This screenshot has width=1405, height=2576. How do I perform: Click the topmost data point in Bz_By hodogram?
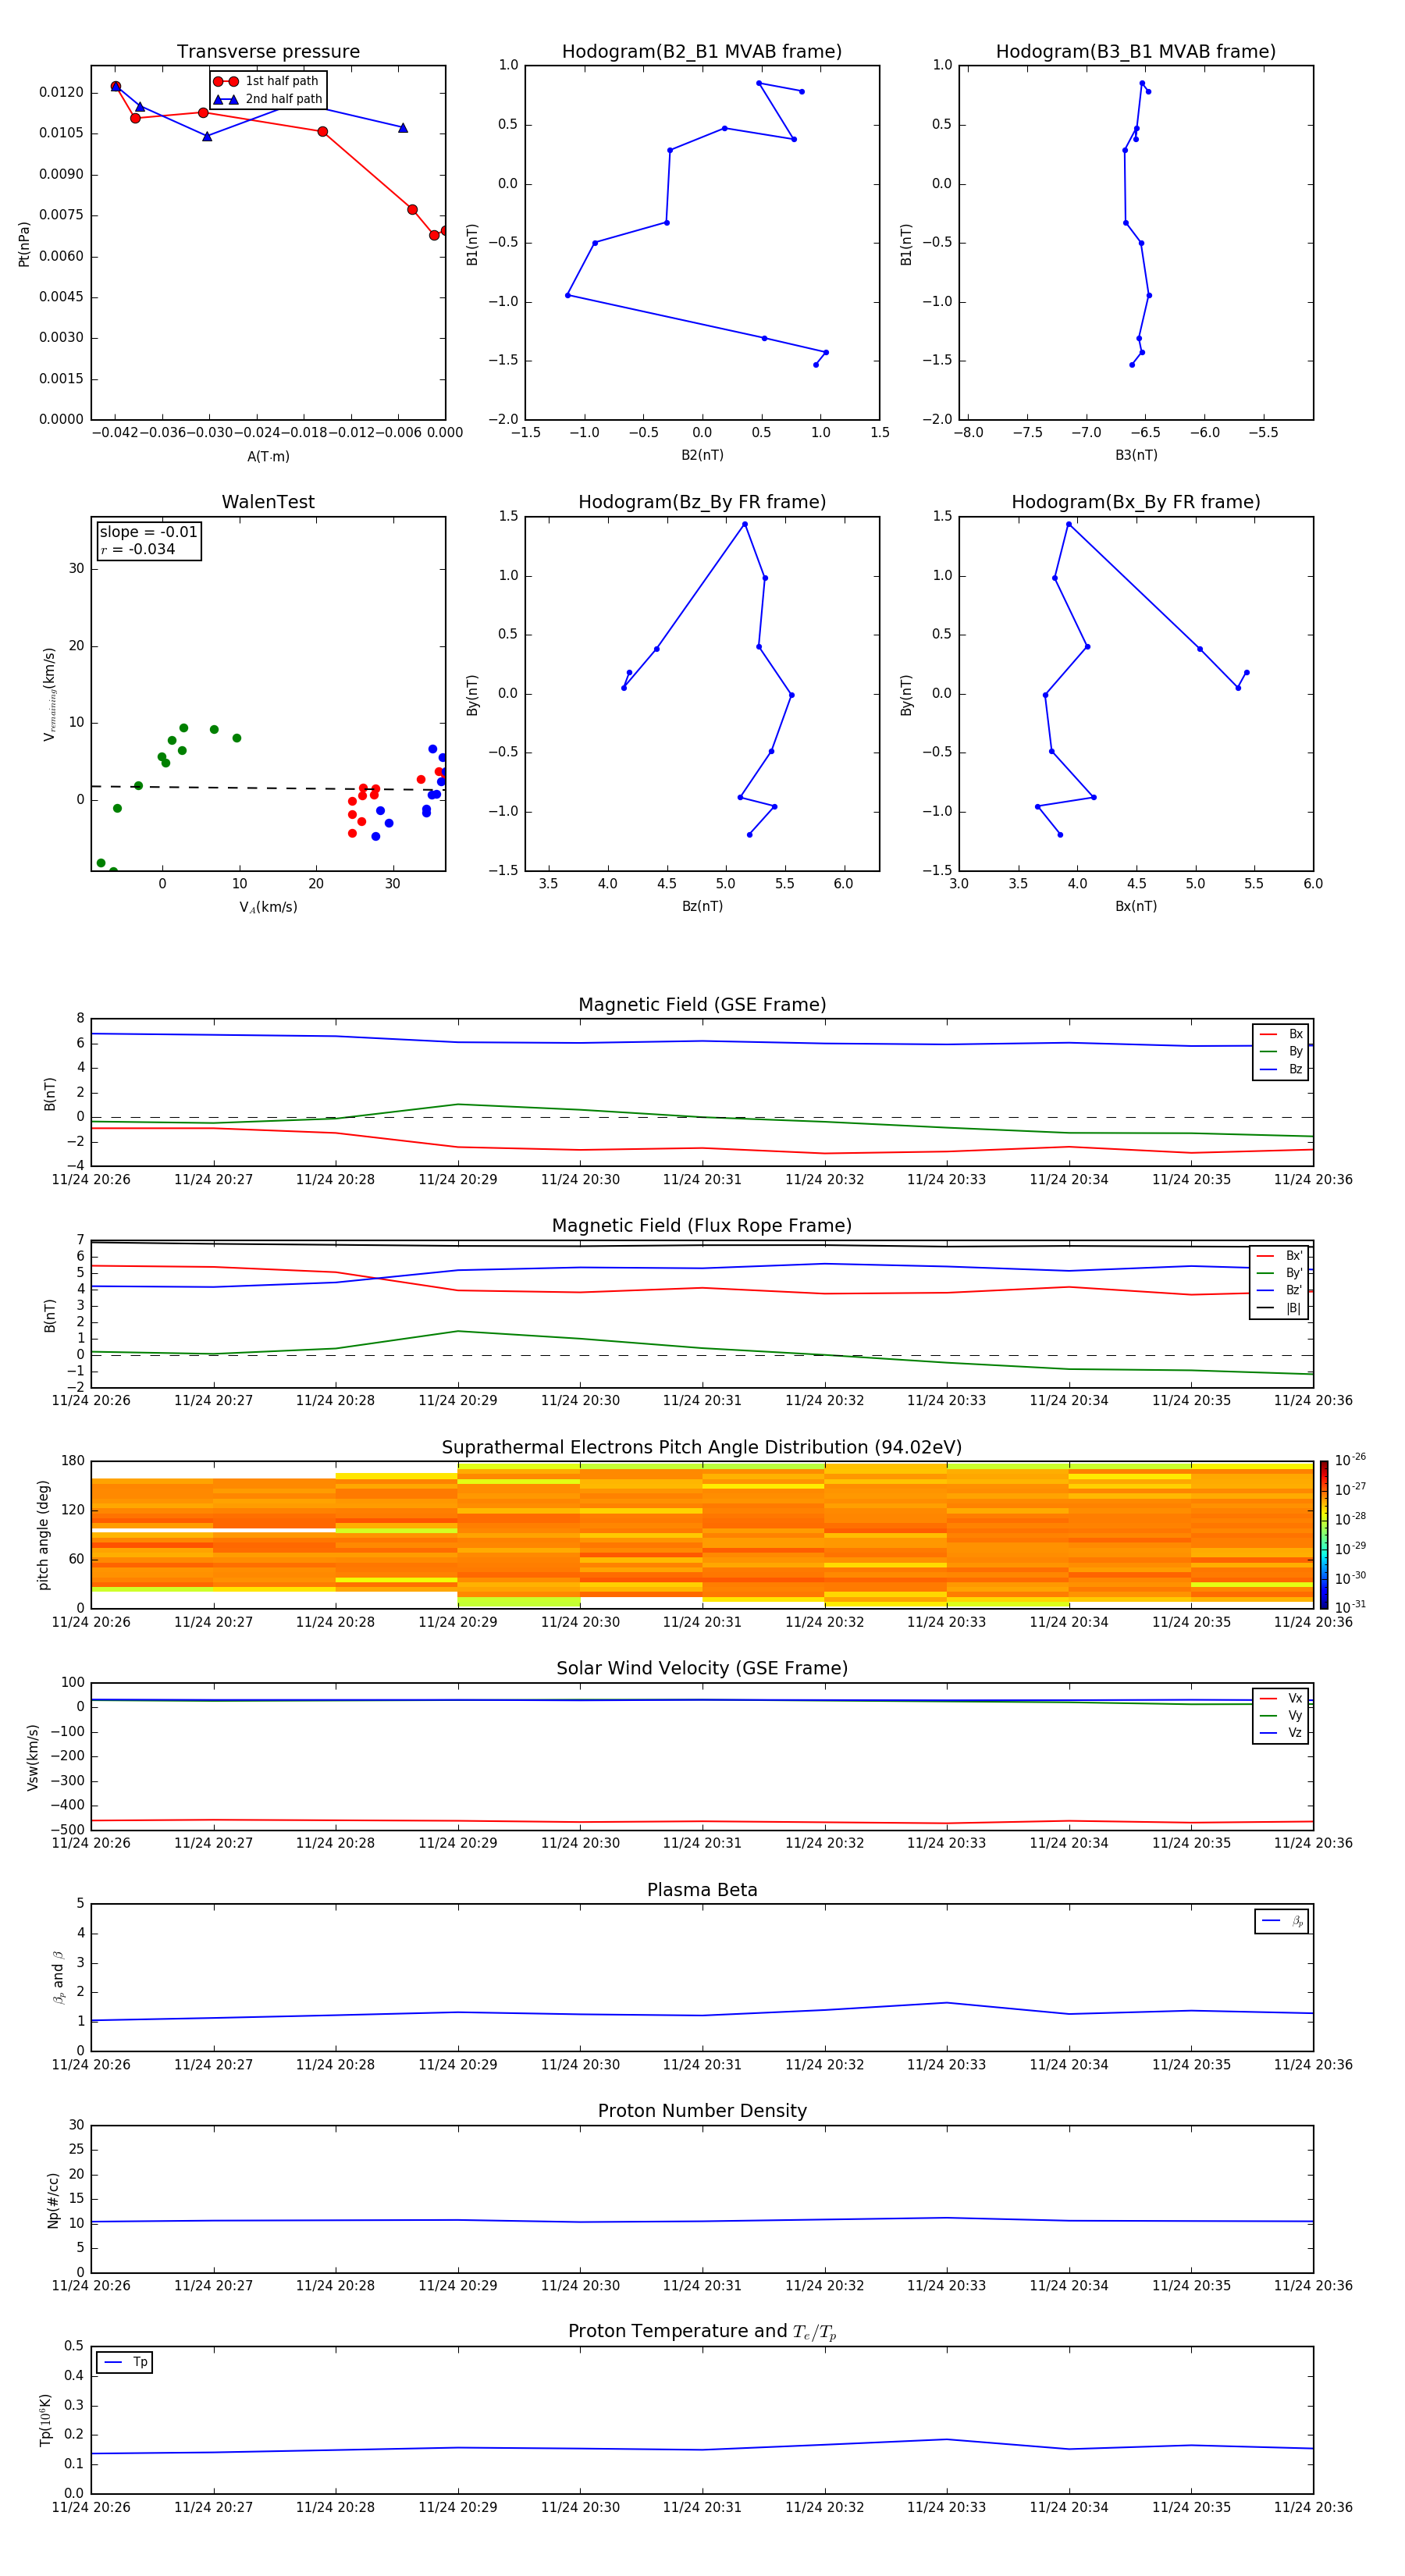[744, 524]
